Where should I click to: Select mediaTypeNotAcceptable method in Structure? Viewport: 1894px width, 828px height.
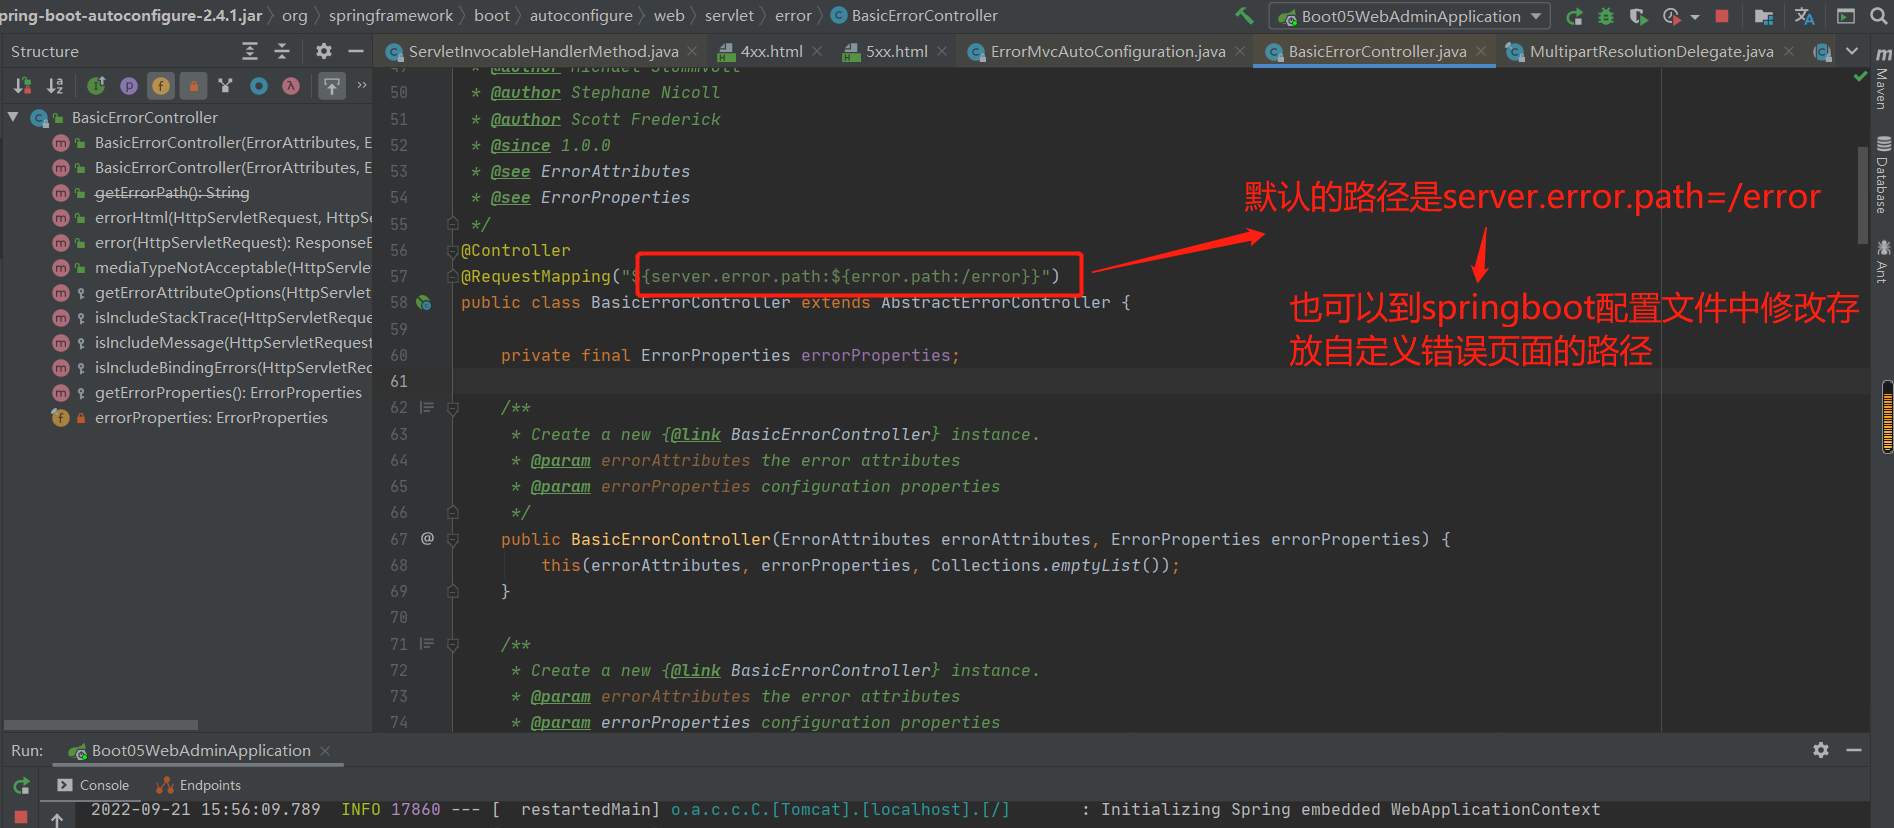(x=233, y=267)
